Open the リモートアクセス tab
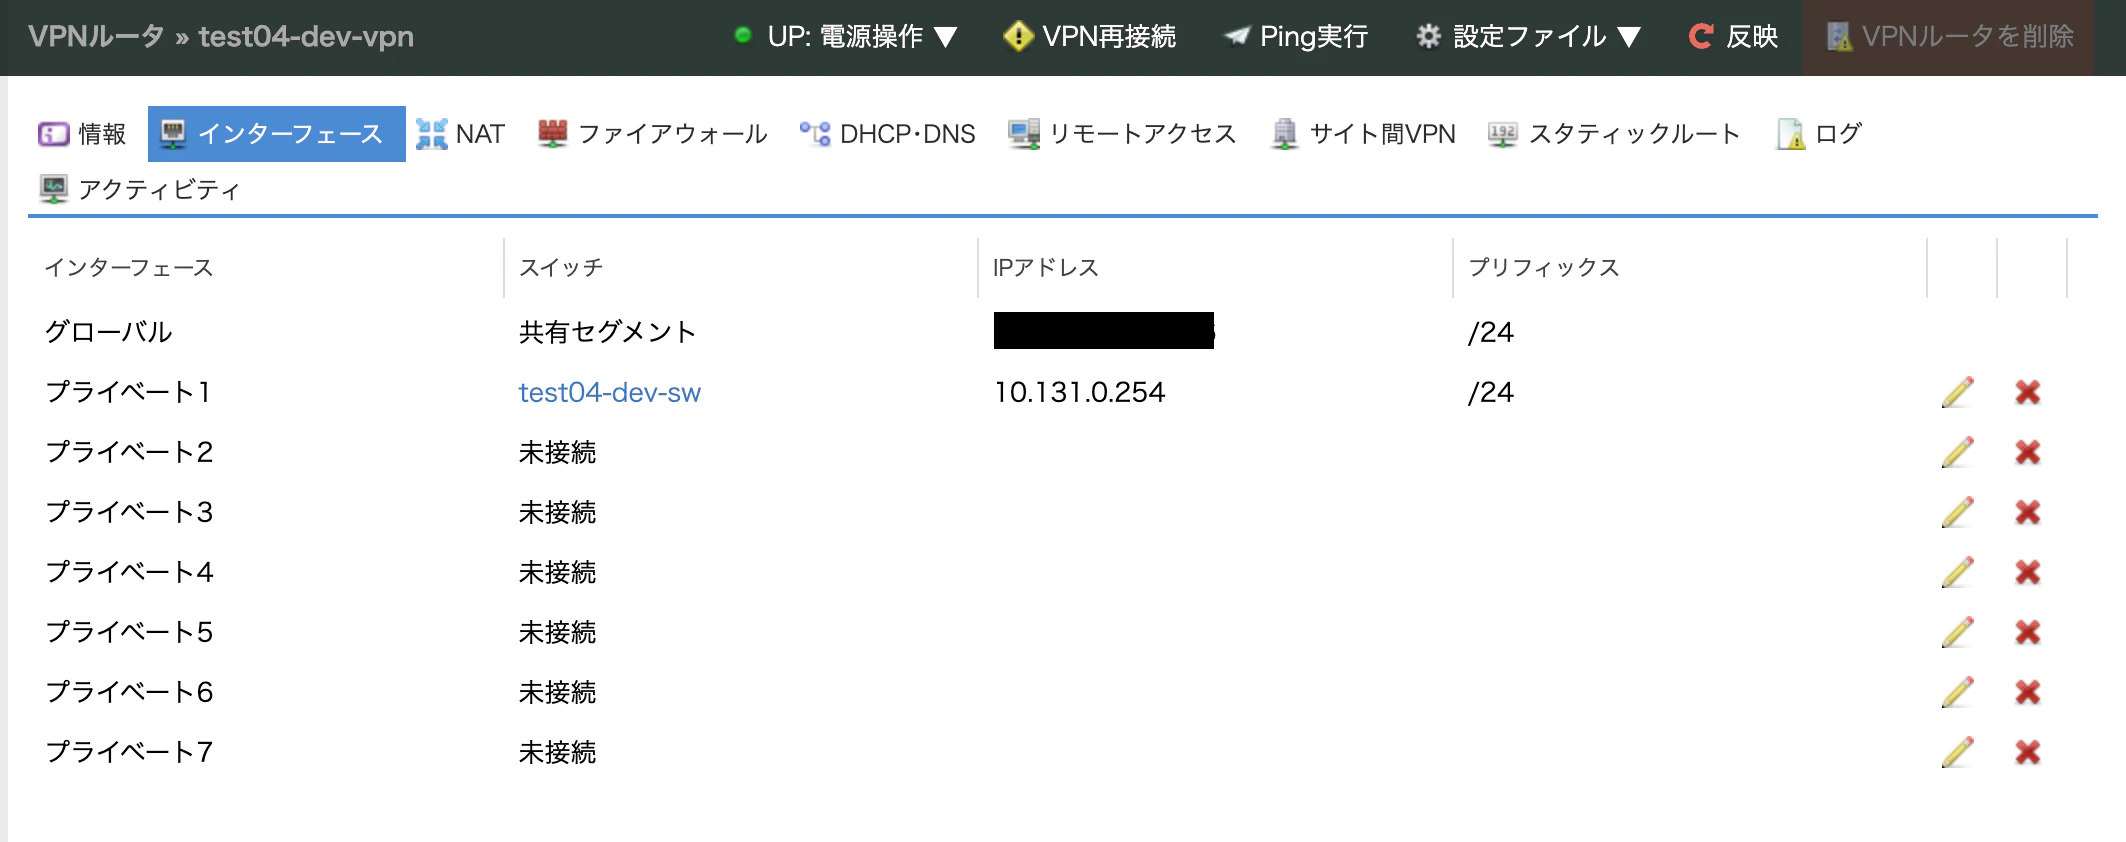The height and width of the screenshot is (842, 2126). [1122, 133]
